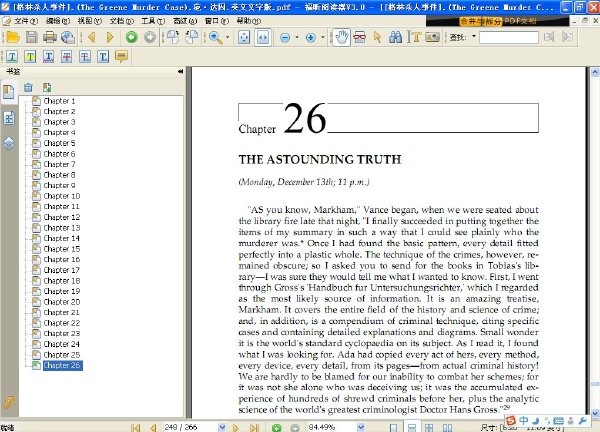Rotate page counterclockwise icon
Image resolution: width=600 pixels, height=432 pixels.
tap(192, 37)
